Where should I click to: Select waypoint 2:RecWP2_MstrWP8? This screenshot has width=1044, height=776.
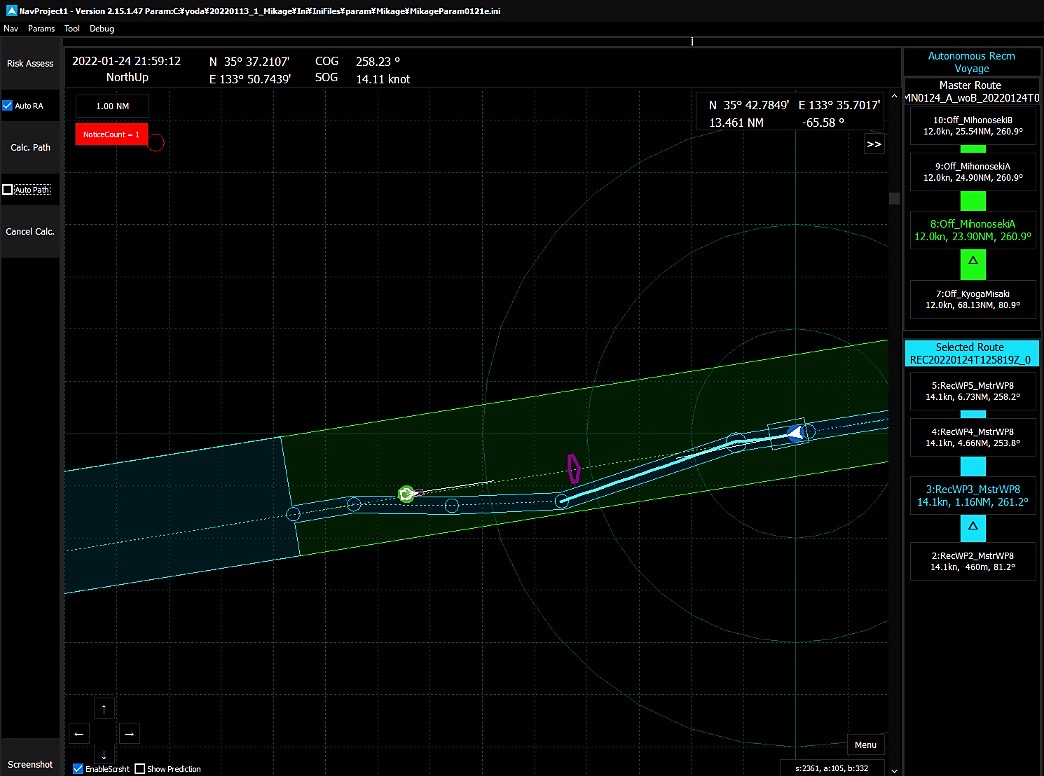click(972, 561)
